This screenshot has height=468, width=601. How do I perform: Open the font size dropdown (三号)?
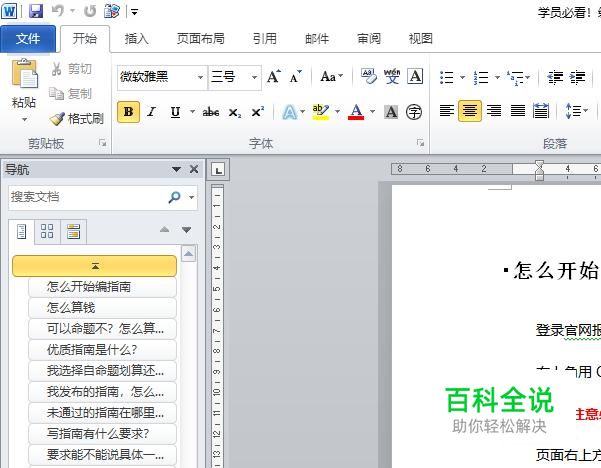(255, 77)
